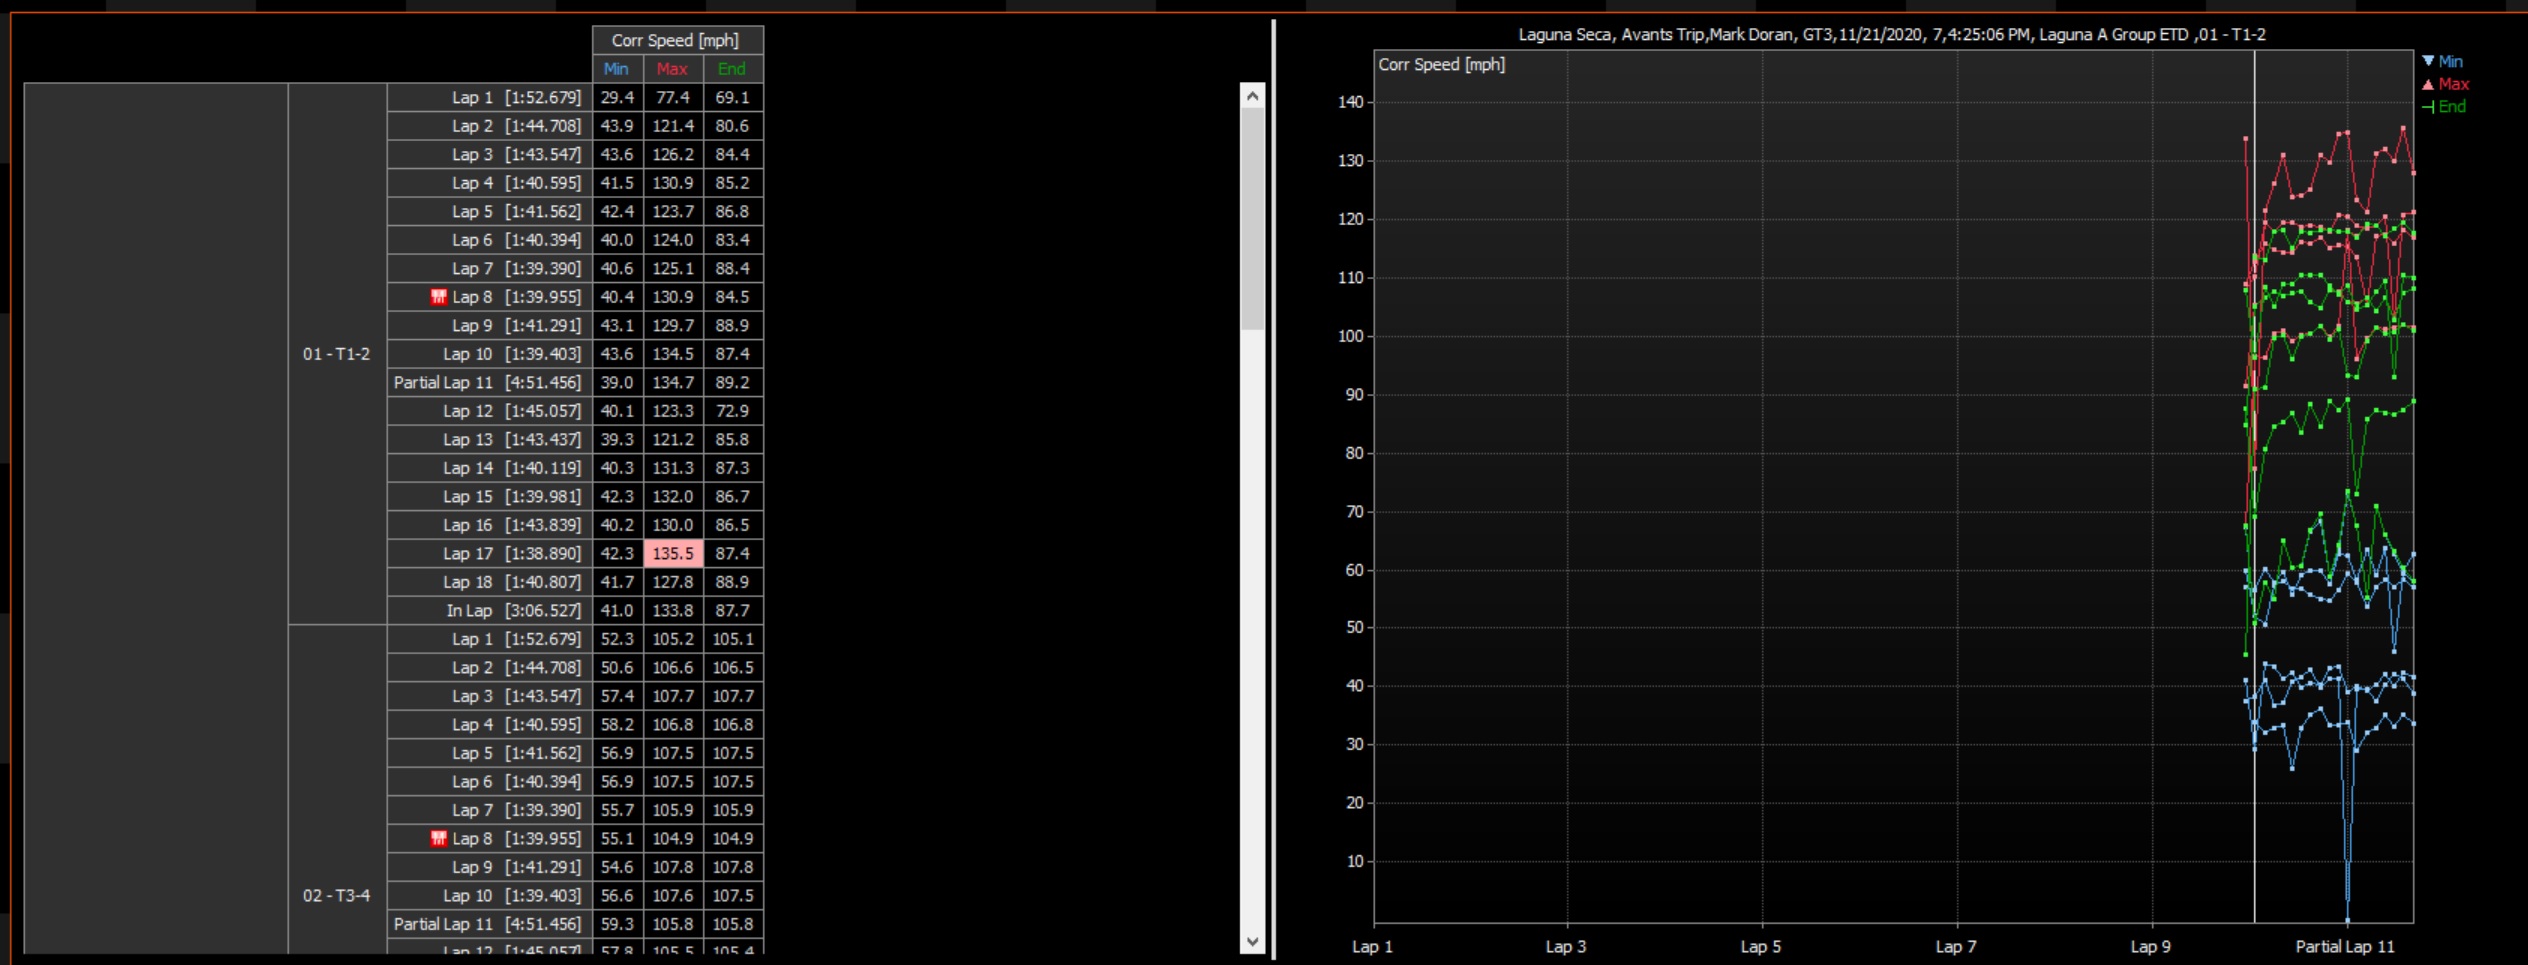Click max speed value 134.5 of Lap 10
2528x965 pixels.
point(673,354)
